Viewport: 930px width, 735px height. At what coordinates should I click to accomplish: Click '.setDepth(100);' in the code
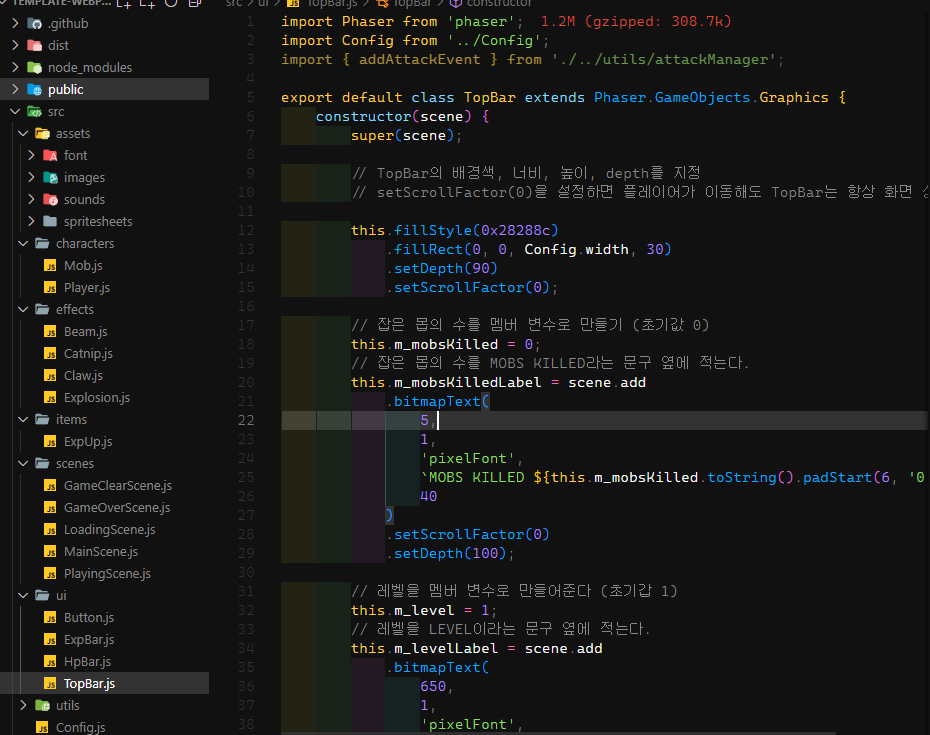click(x=450, y=553)
